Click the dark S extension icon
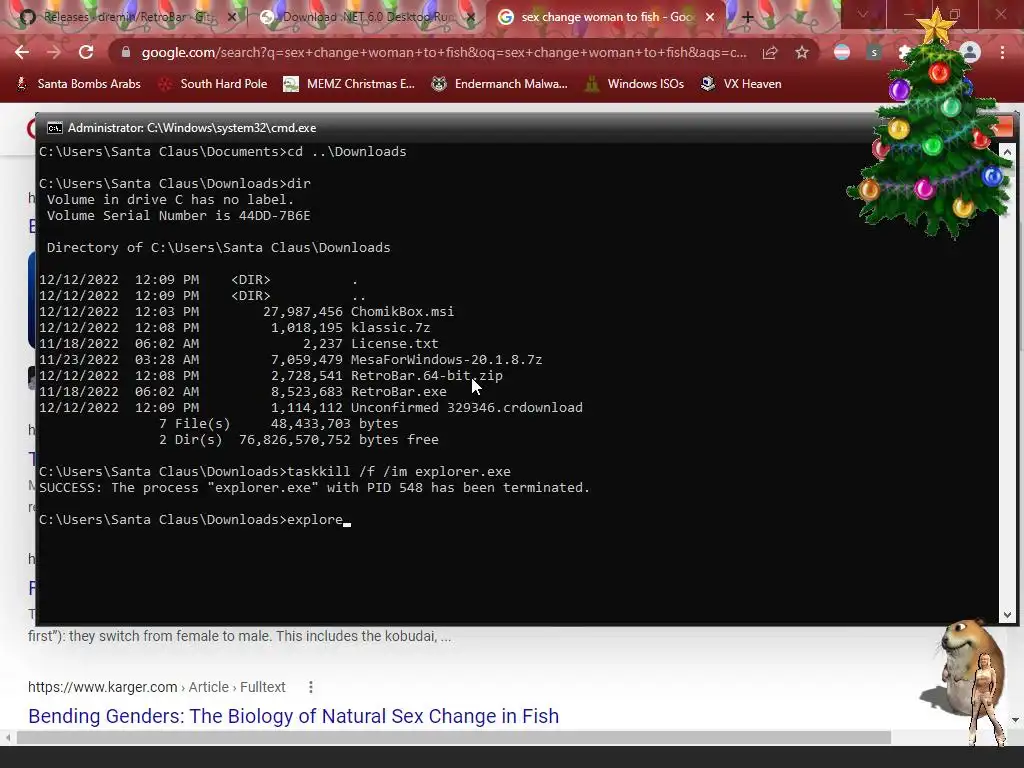This screenshot has height=768, width=1024. coord(874,52)
